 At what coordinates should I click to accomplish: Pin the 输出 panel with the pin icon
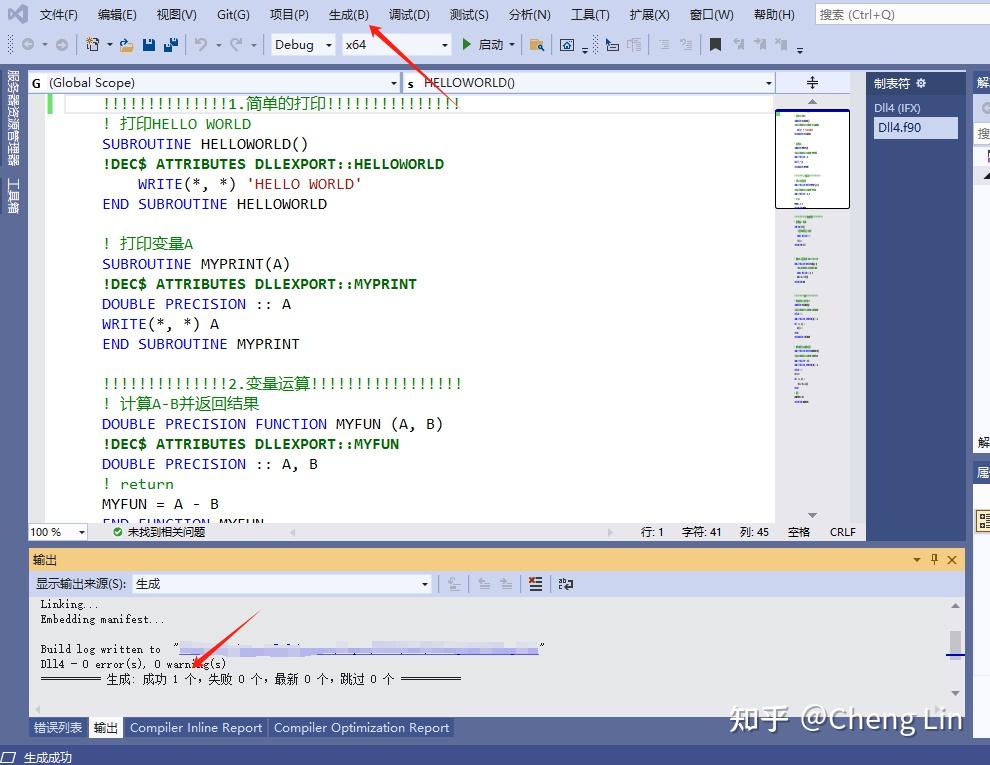[936, 559]
